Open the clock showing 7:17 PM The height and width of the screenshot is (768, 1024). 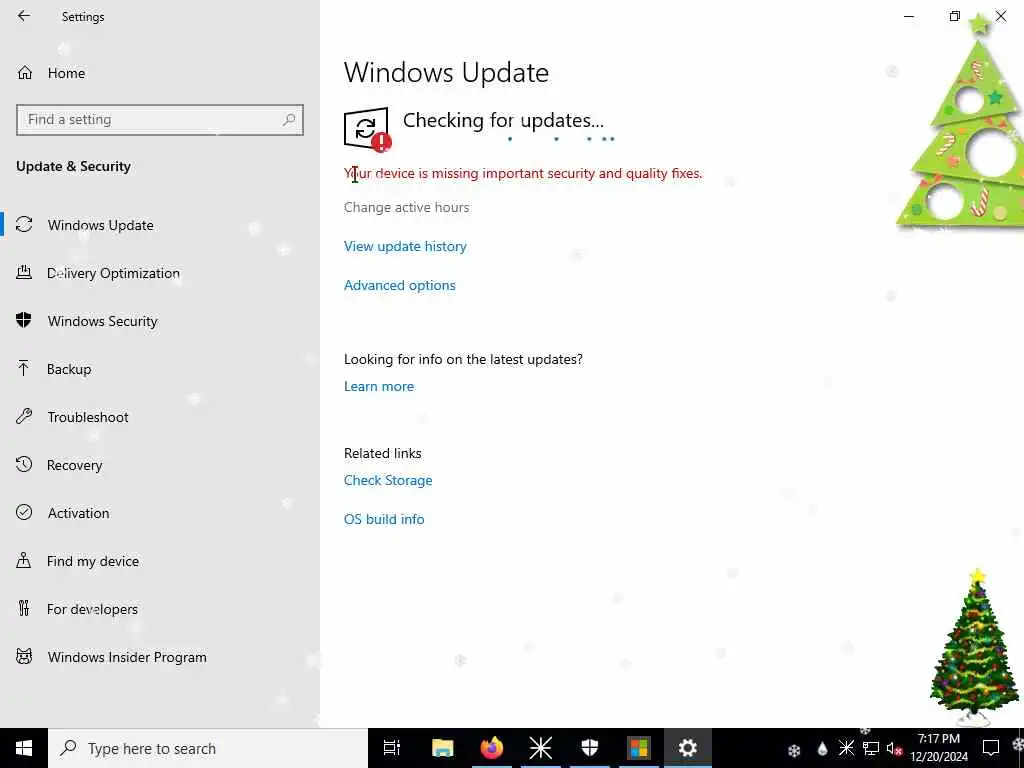pos(939,748)
